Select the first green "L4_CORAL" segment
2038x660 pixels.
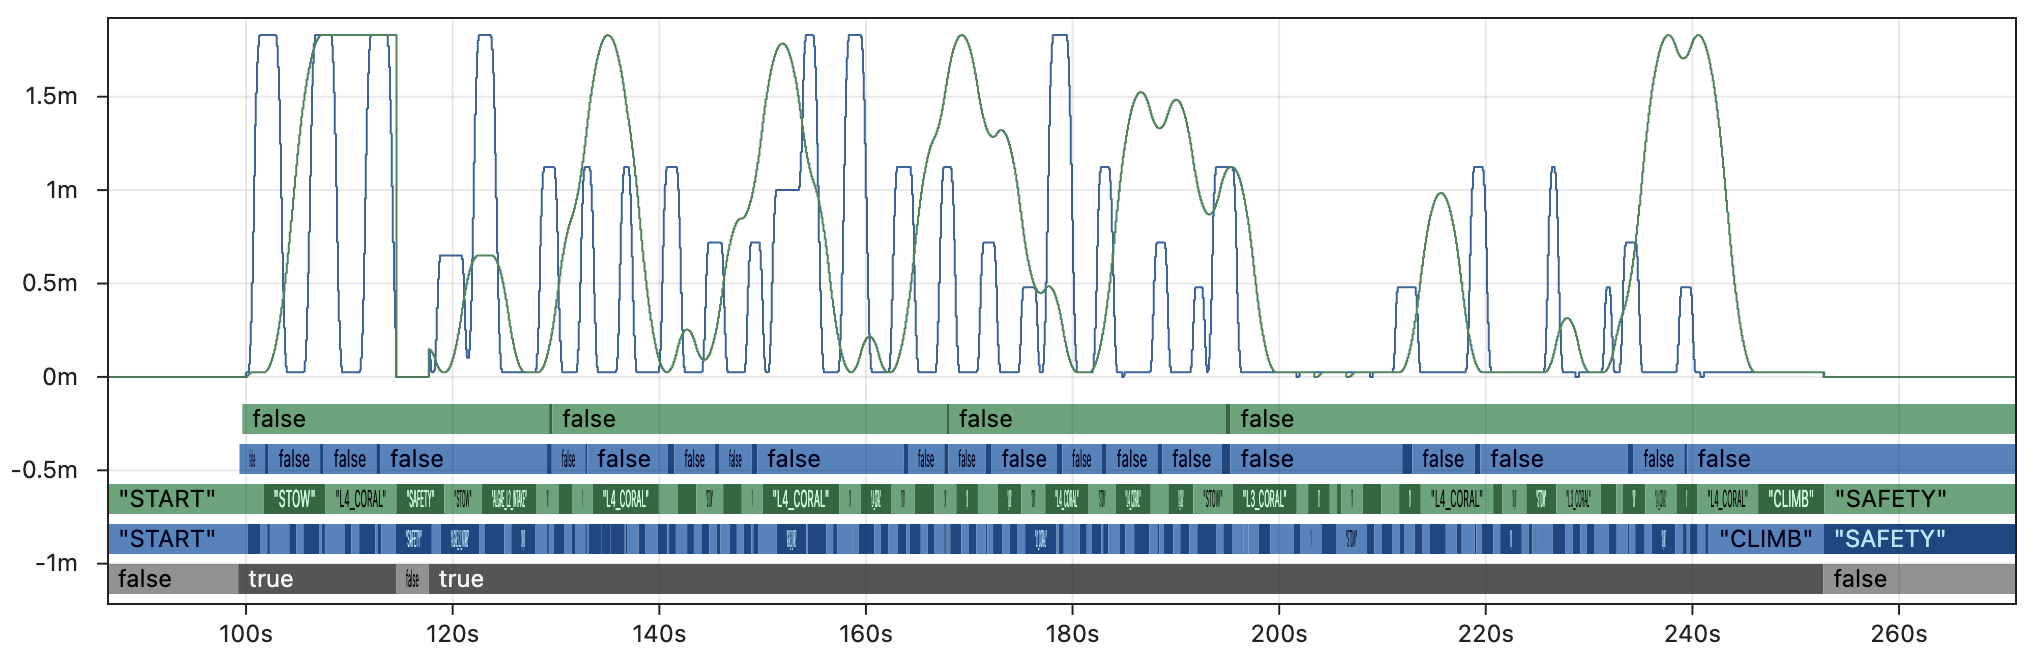pos(360,499)
